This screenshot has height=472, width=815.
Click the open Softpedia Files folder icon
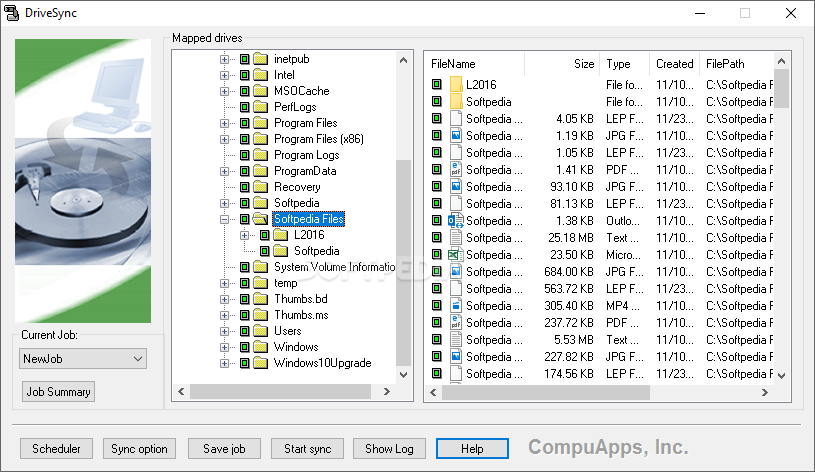(260, 219)
